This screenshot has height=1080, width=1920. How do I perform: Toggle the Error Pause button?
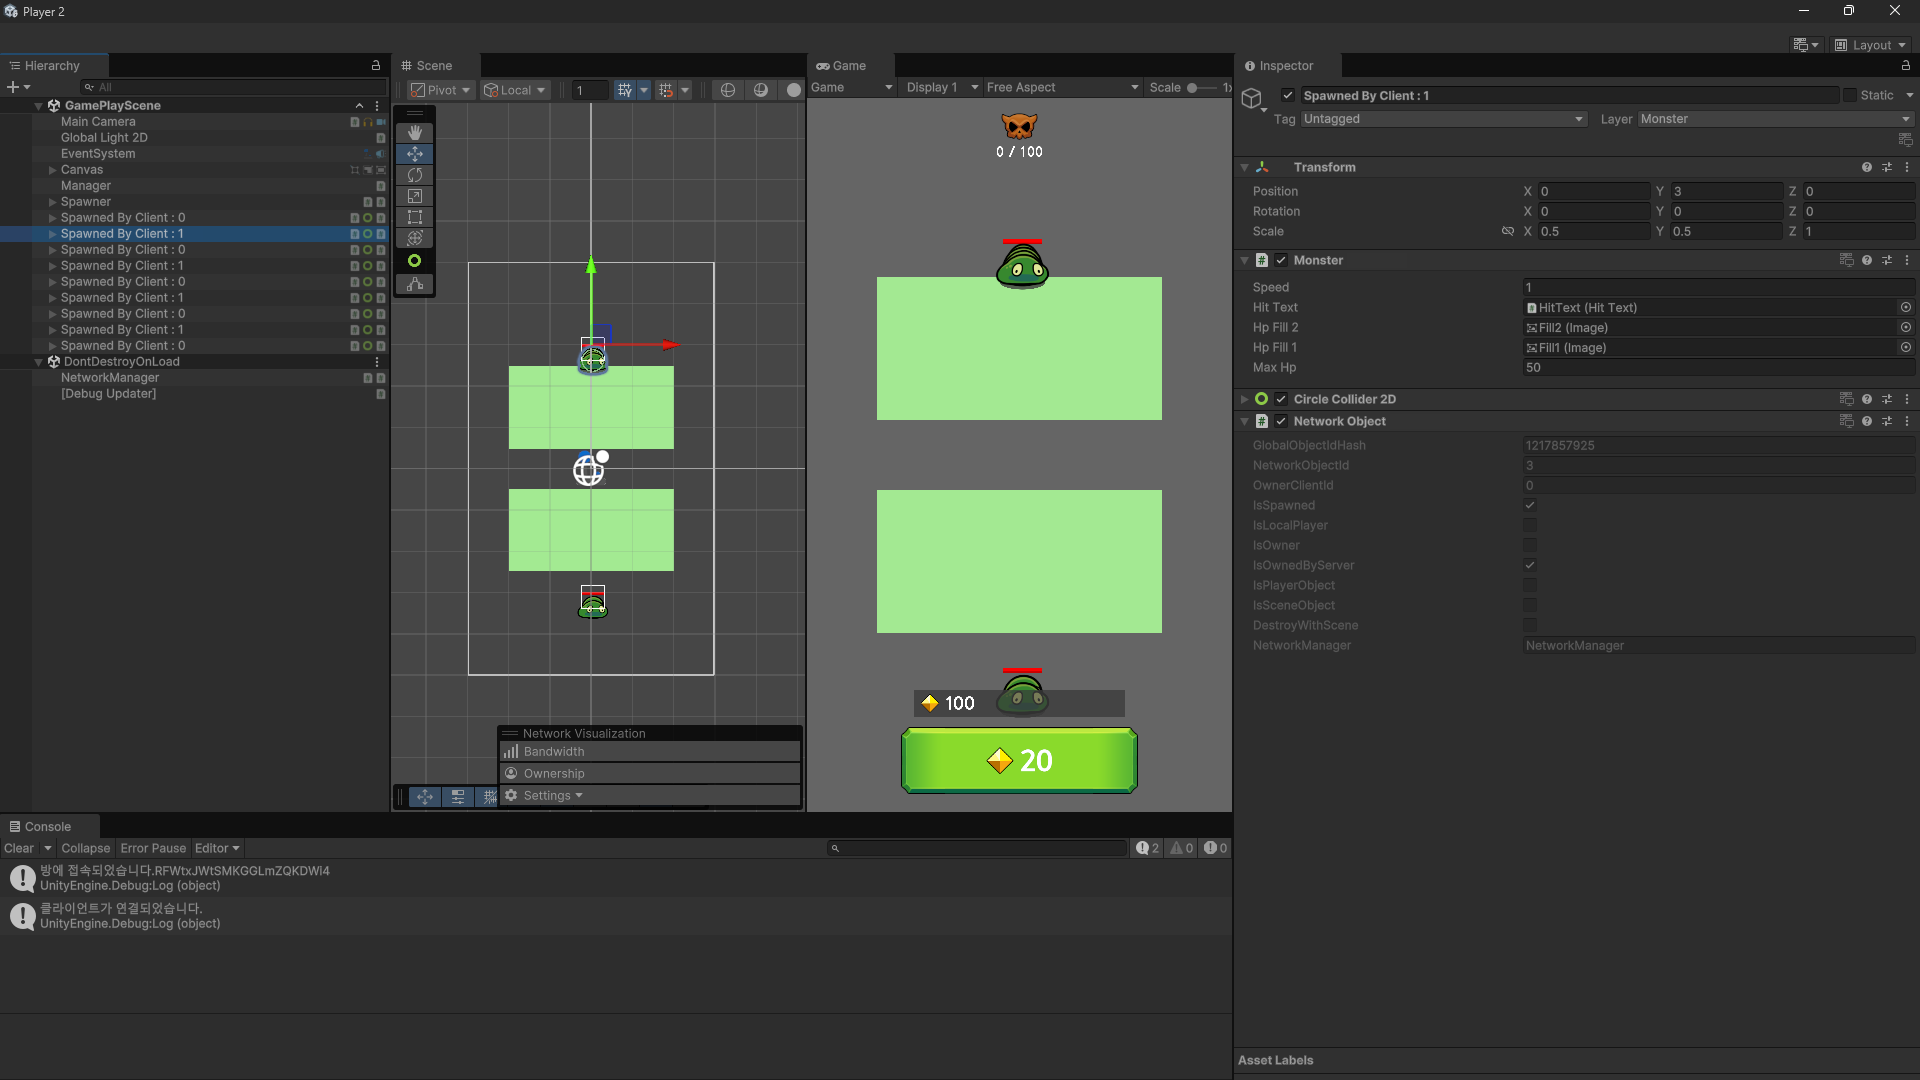point(153,848)
